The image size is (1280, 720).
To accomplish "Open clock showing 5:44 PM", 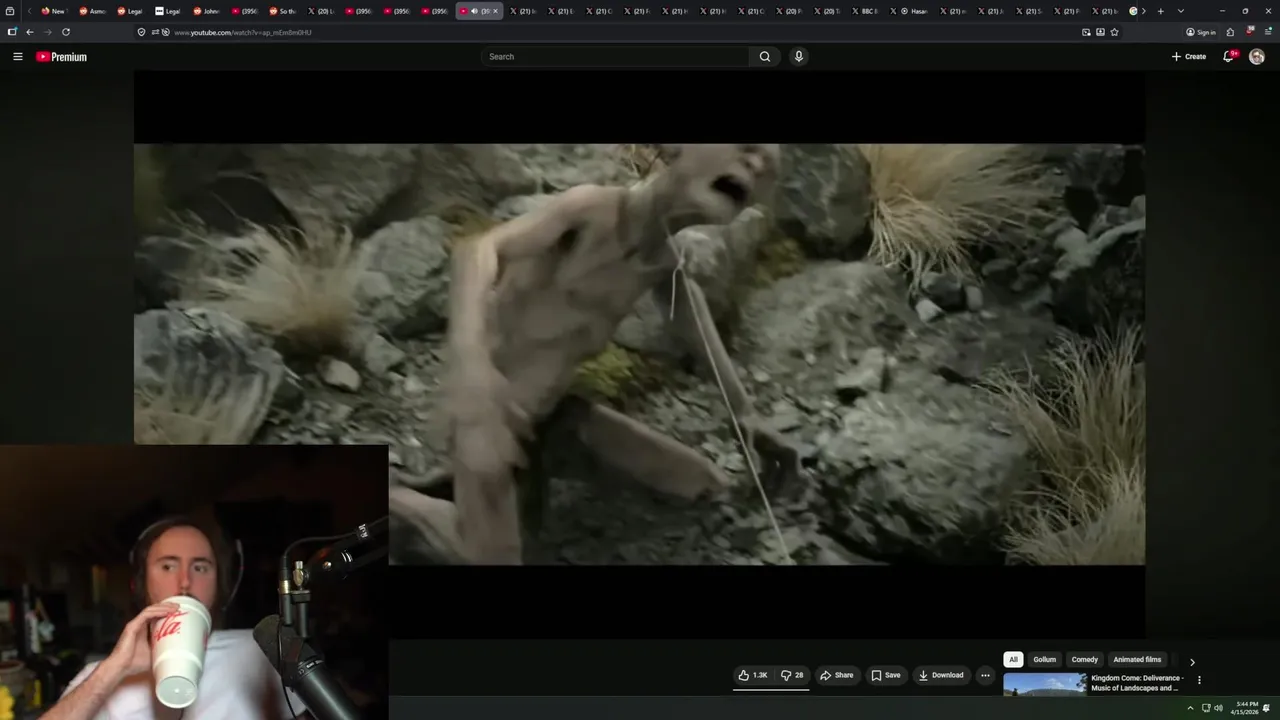I will click(x=1246, y=708).
